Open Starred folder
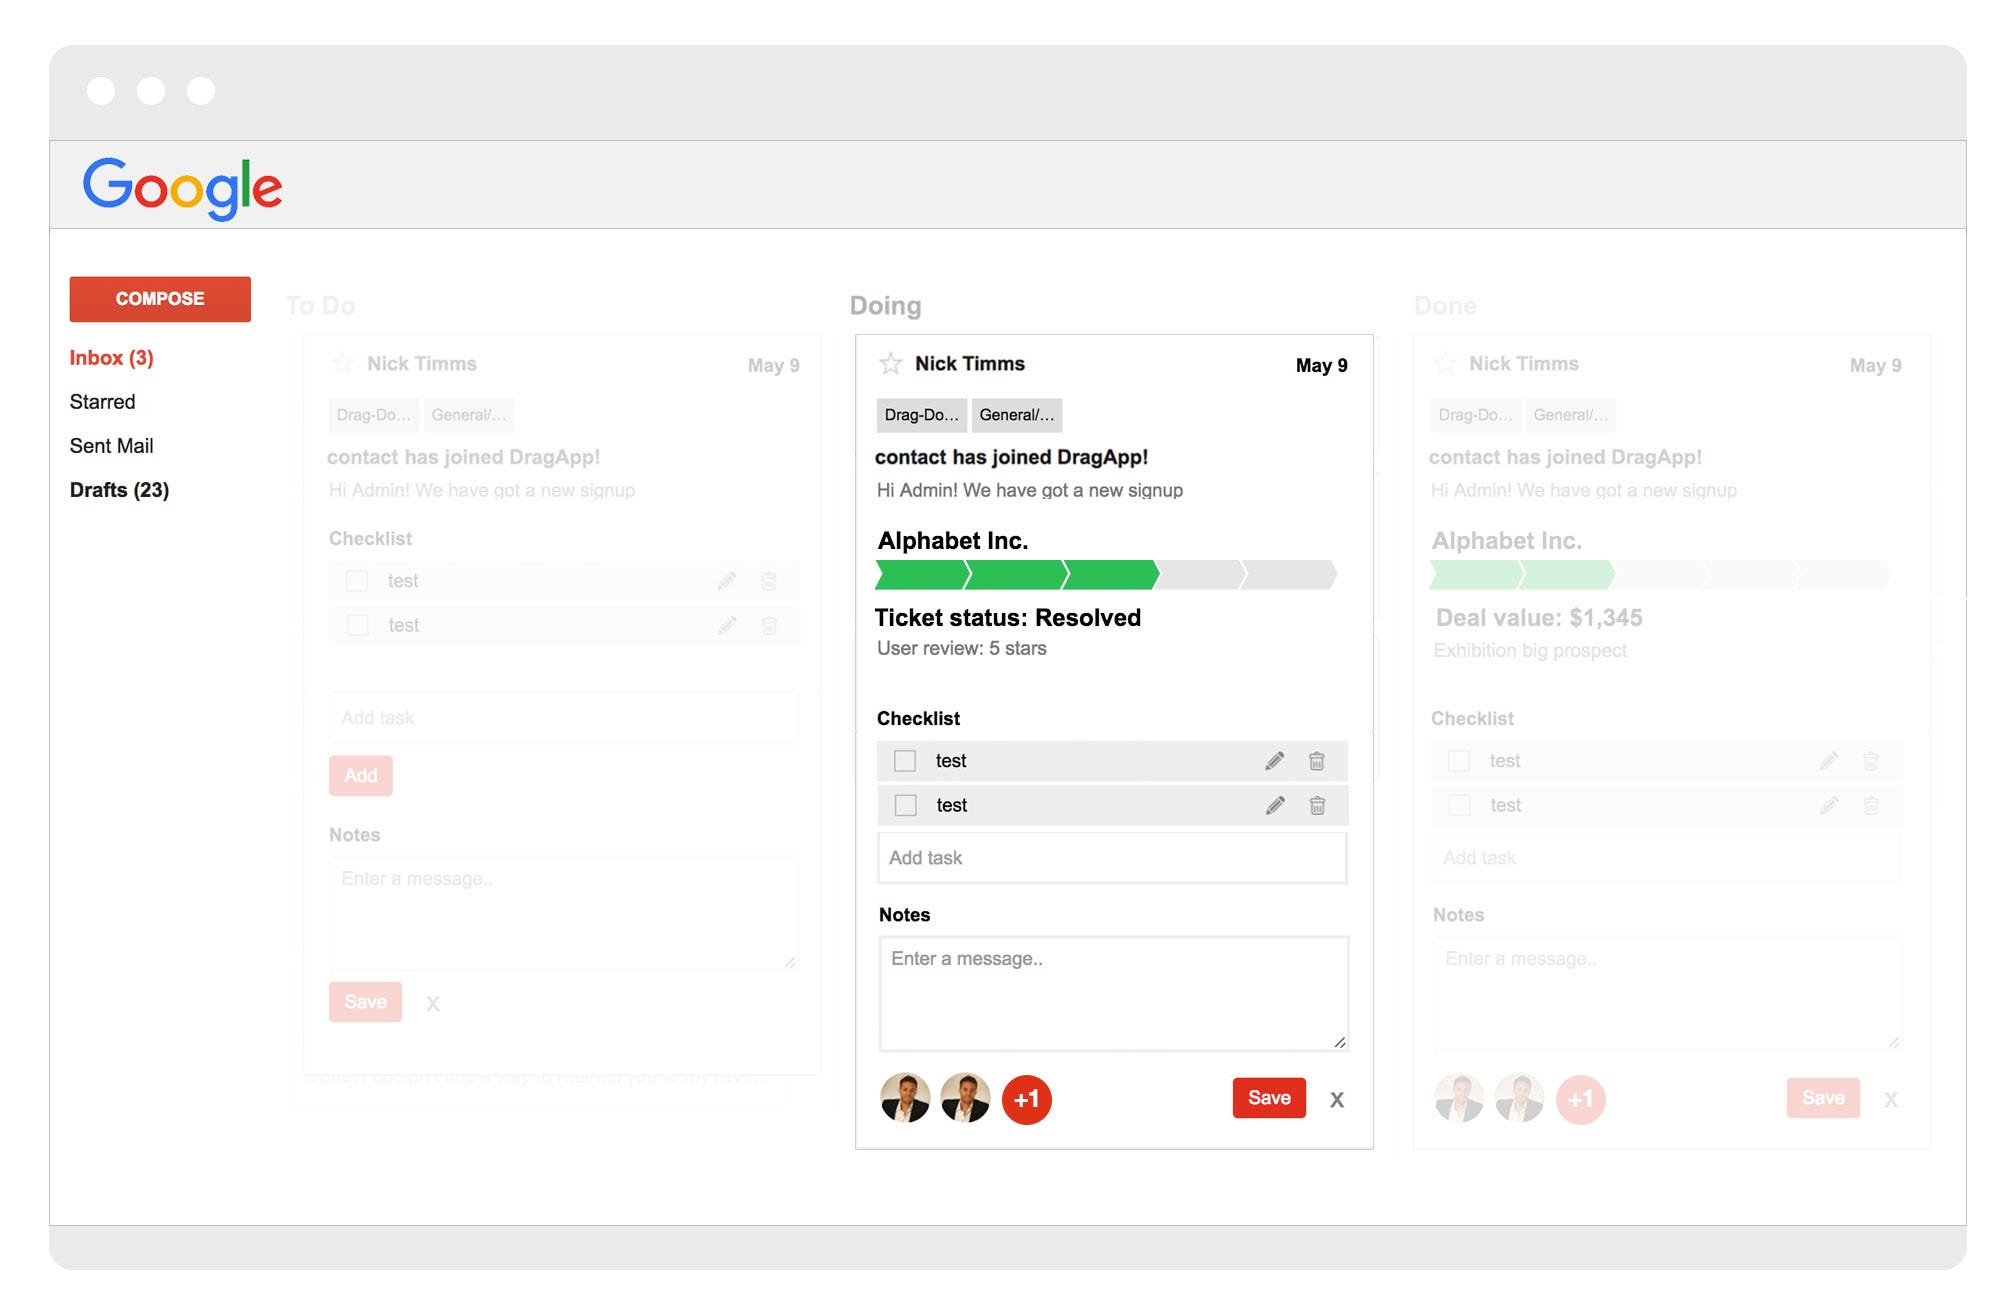The image size is (2000, 1308). pyautogui.click(x=102, y=402)
